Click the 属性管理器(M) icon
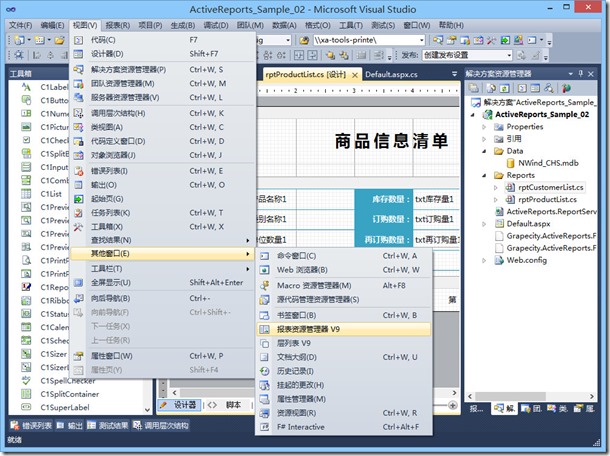Screen dimensions: 610x456 click(x=265, y=399)
